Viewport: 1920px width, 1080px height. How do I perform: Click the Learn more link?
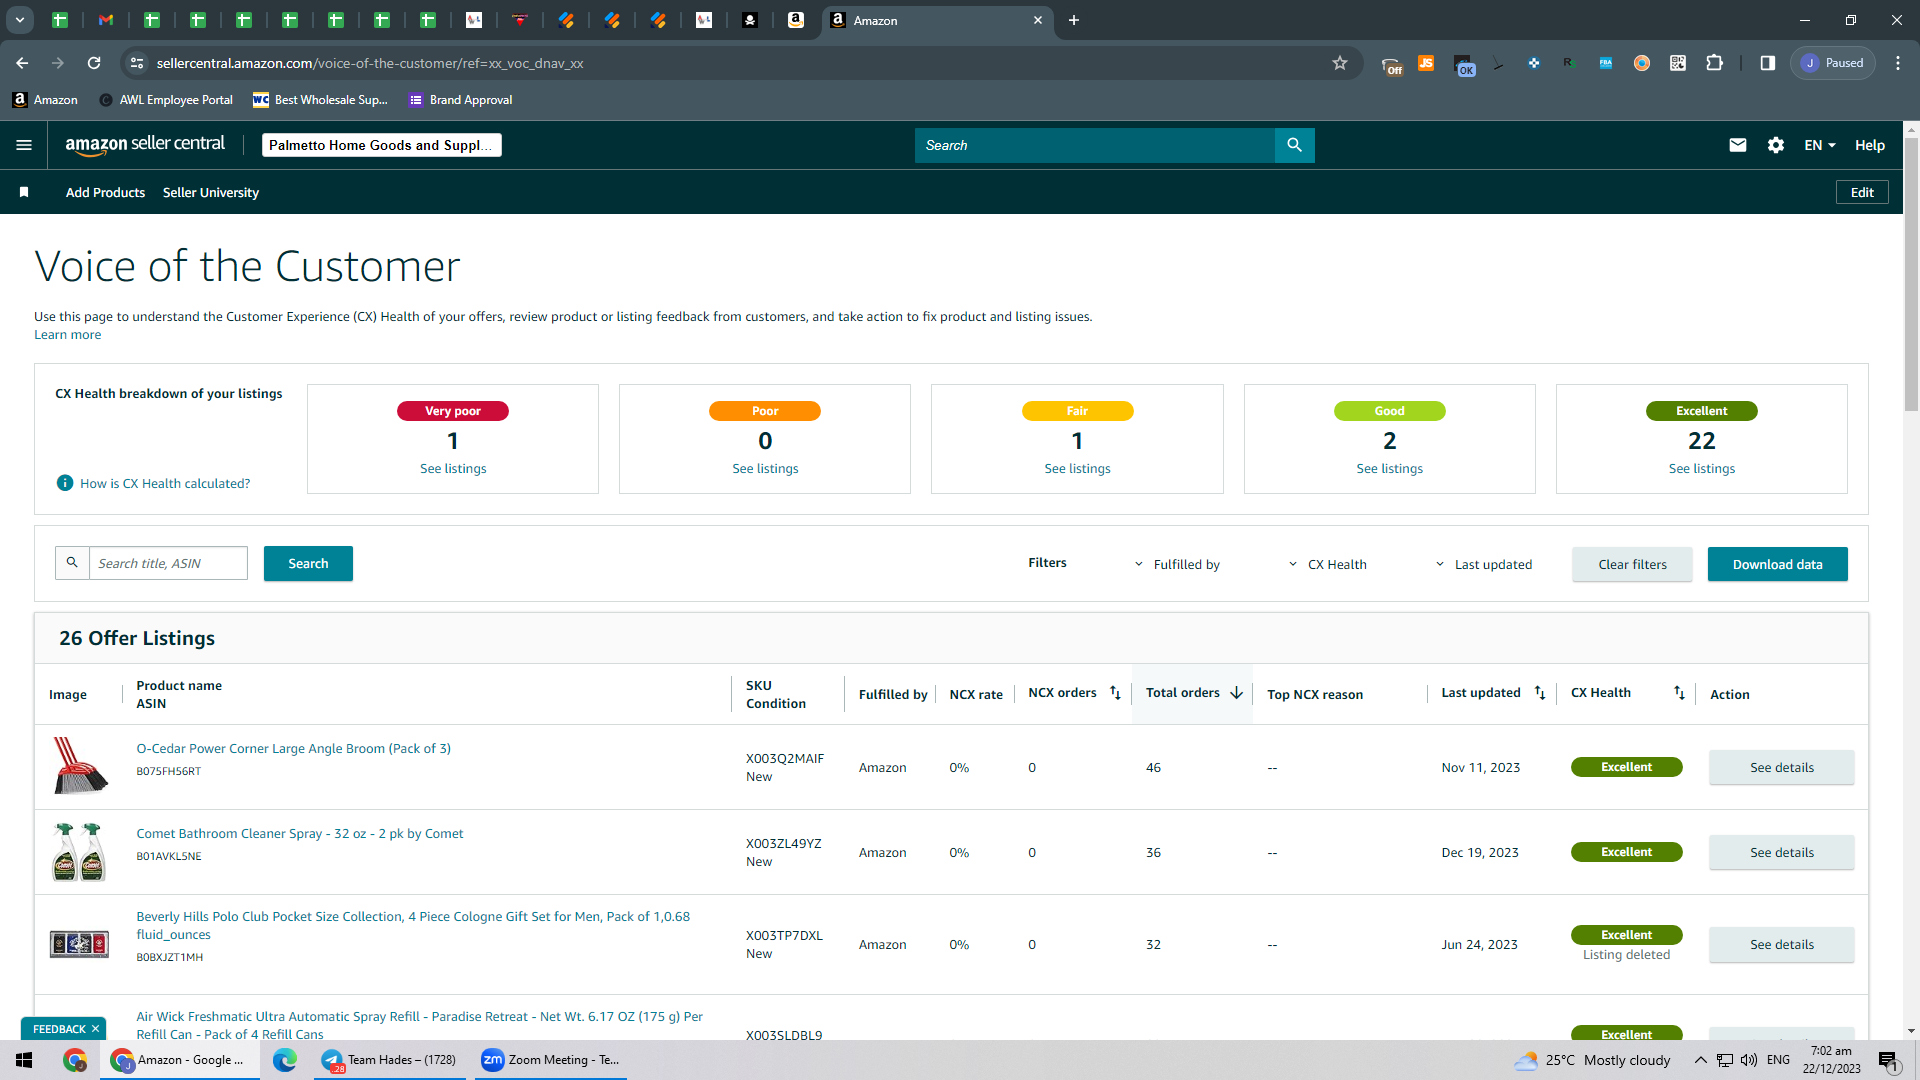67,335
